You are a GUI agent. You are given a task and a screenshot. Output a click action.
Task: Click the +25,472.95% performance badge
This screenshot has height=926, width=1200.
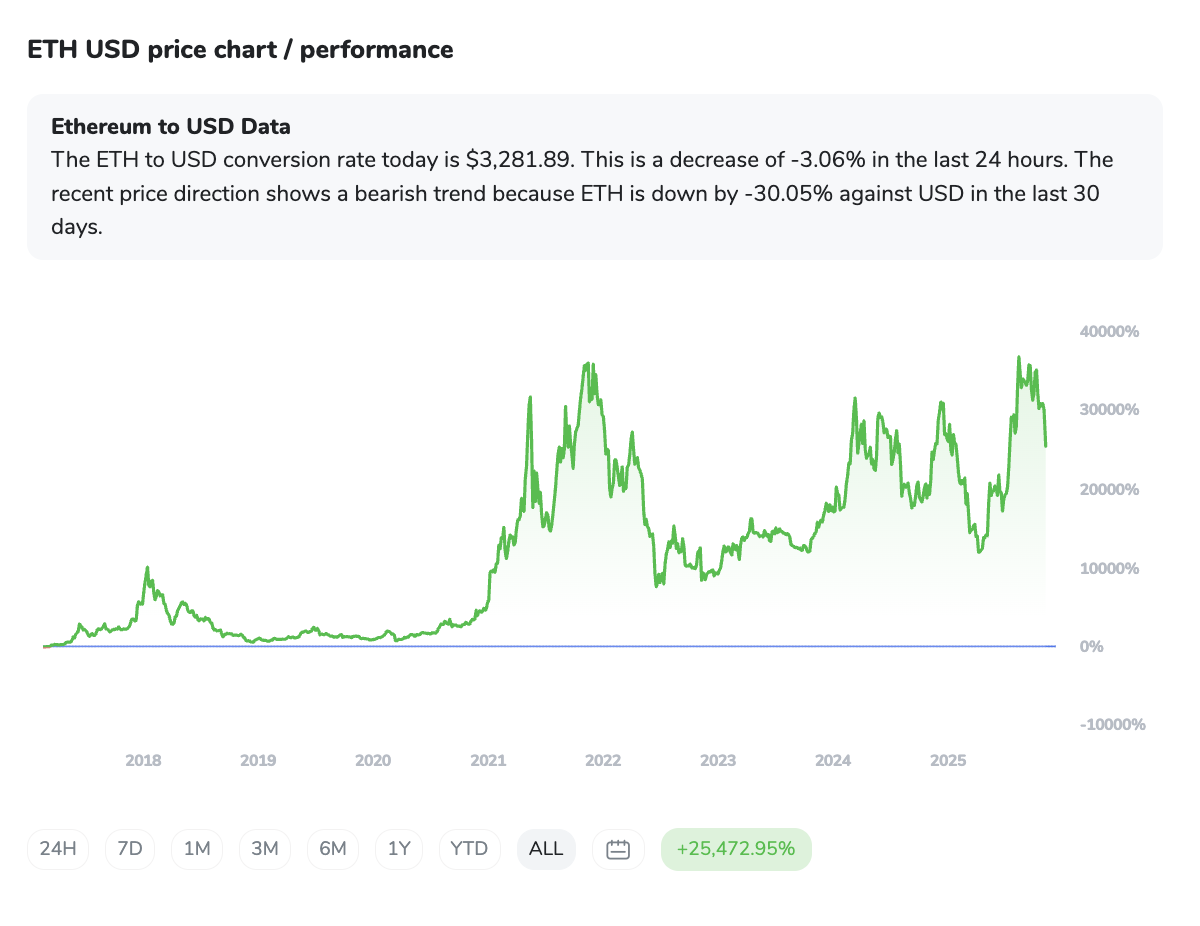[736, 849]
